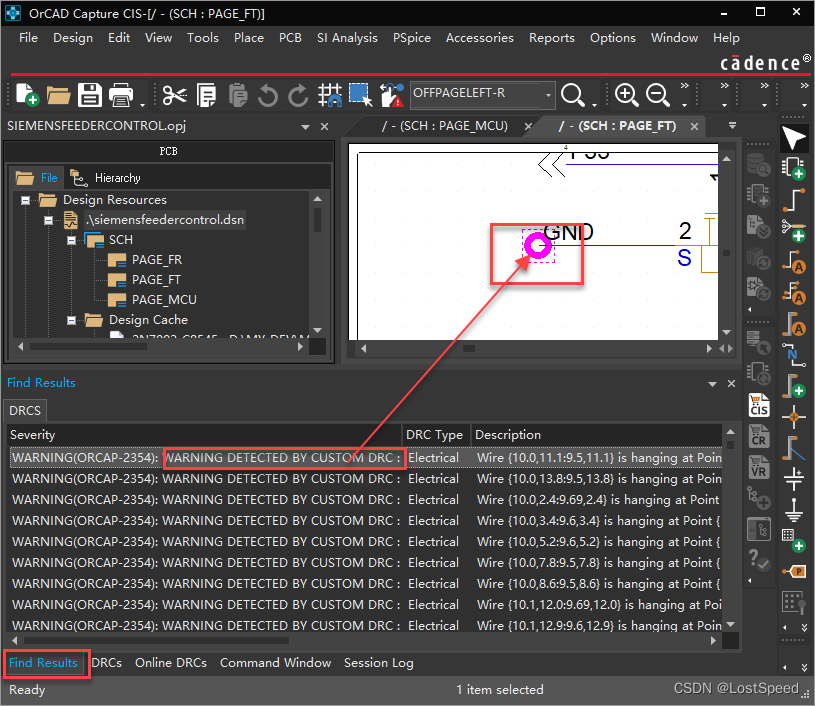This screenshot has width=815, height=706.
Task: Open the Print icon in toolbar
Action: (121, 95)
